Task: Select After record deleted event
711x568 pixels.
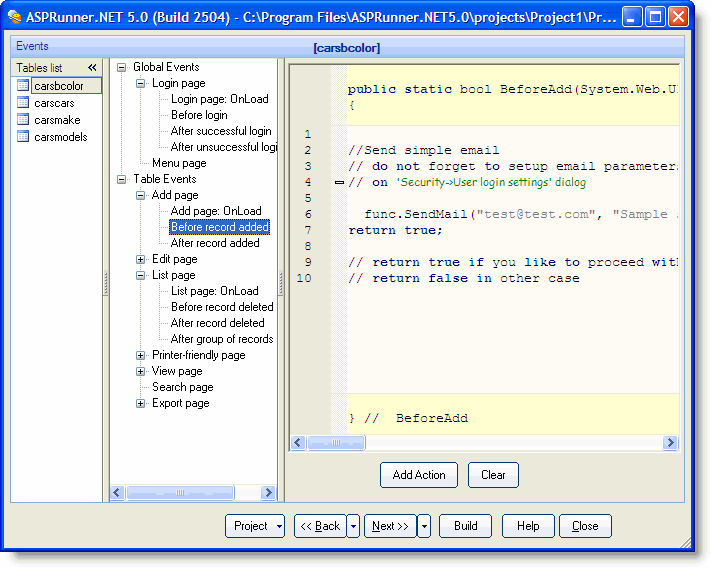Action: coord(217,323)
